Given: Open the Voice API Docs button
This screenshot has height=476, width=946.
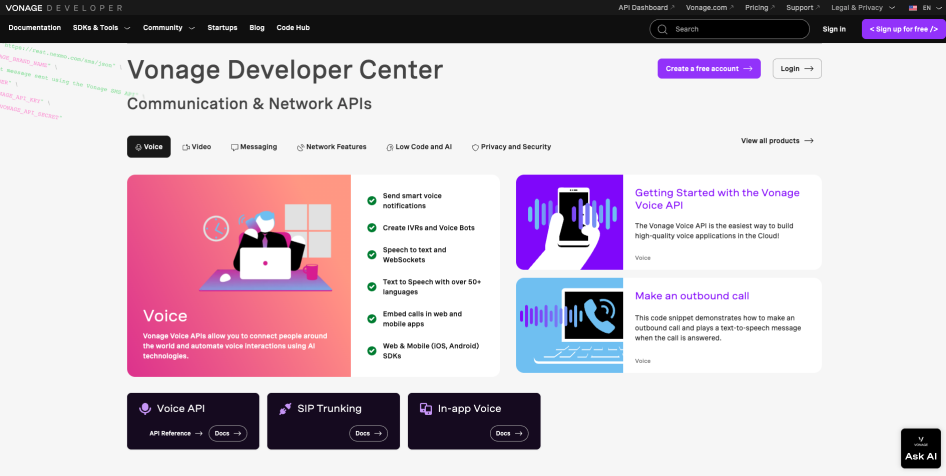Looking at the screenshot, I should coord(227,433).
